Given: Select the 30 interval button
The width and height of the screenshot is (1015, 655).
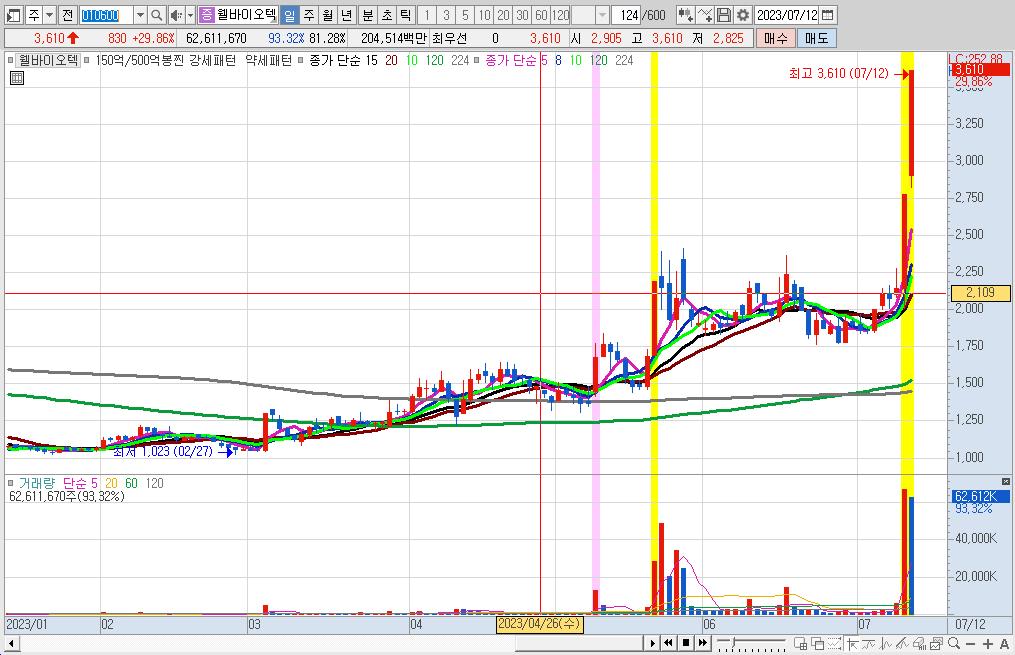Looking at the screenshot, I should tap(522, 15).
